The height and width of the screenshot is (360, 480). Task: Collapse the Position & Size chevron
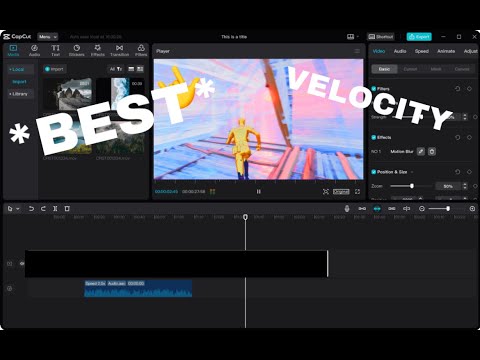(x=412, y=172)
